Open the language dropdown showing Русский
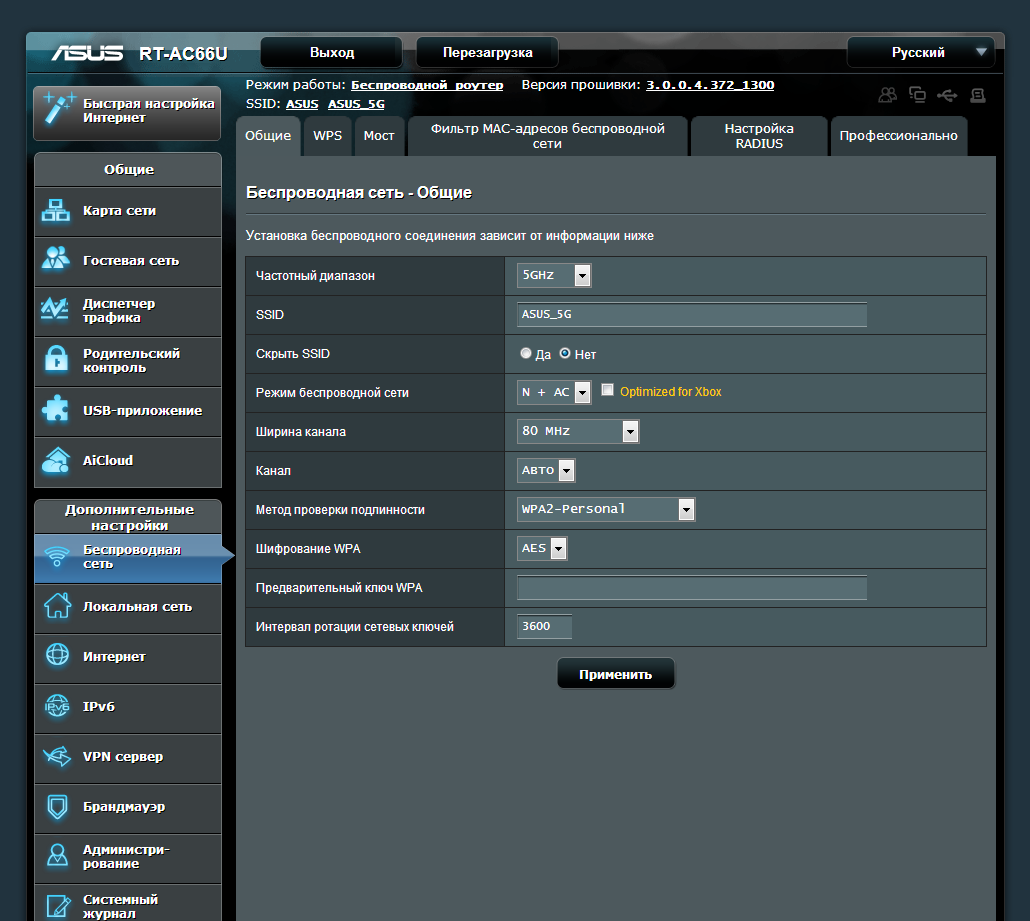 (x=920, y=53)
